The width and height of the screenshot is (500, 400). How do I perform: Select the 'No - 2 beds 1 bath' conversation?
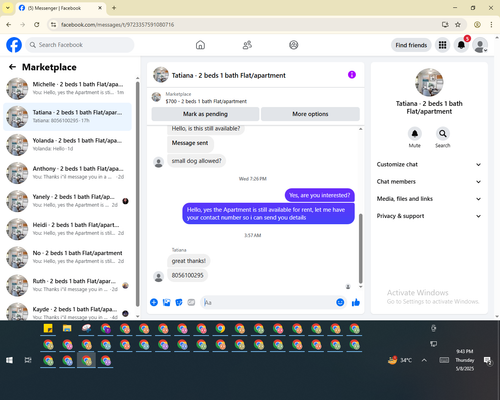point(67,257)
